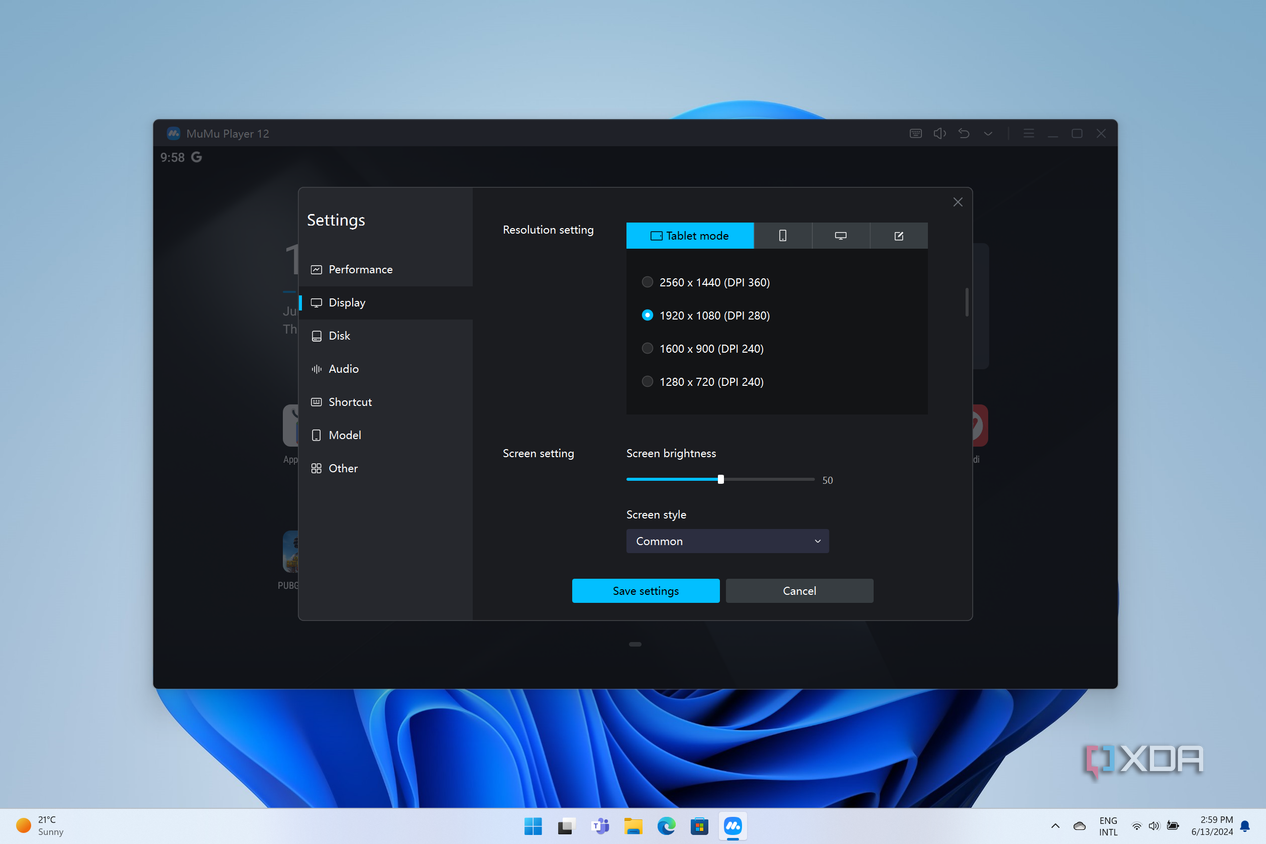Screen dimensions: 1266x844
Task: Open keyboard mapping icon in MuMu title bar
Action: [x=915, y=133]
